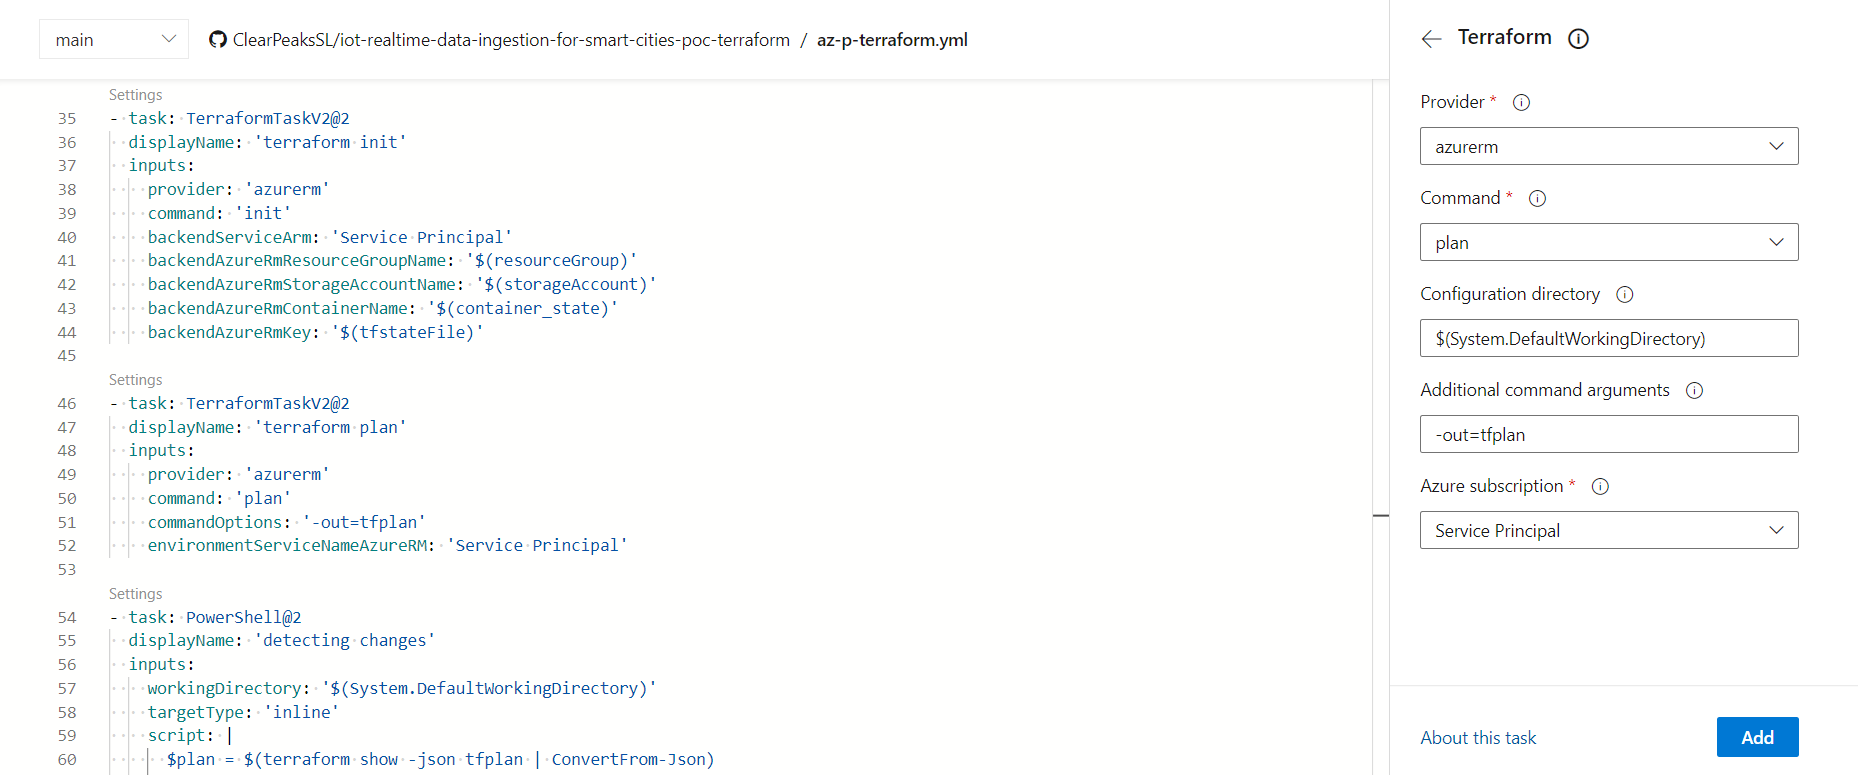Show Azure subscription info tooltip
The image size is (1858, 775).
pos(1600,486)
